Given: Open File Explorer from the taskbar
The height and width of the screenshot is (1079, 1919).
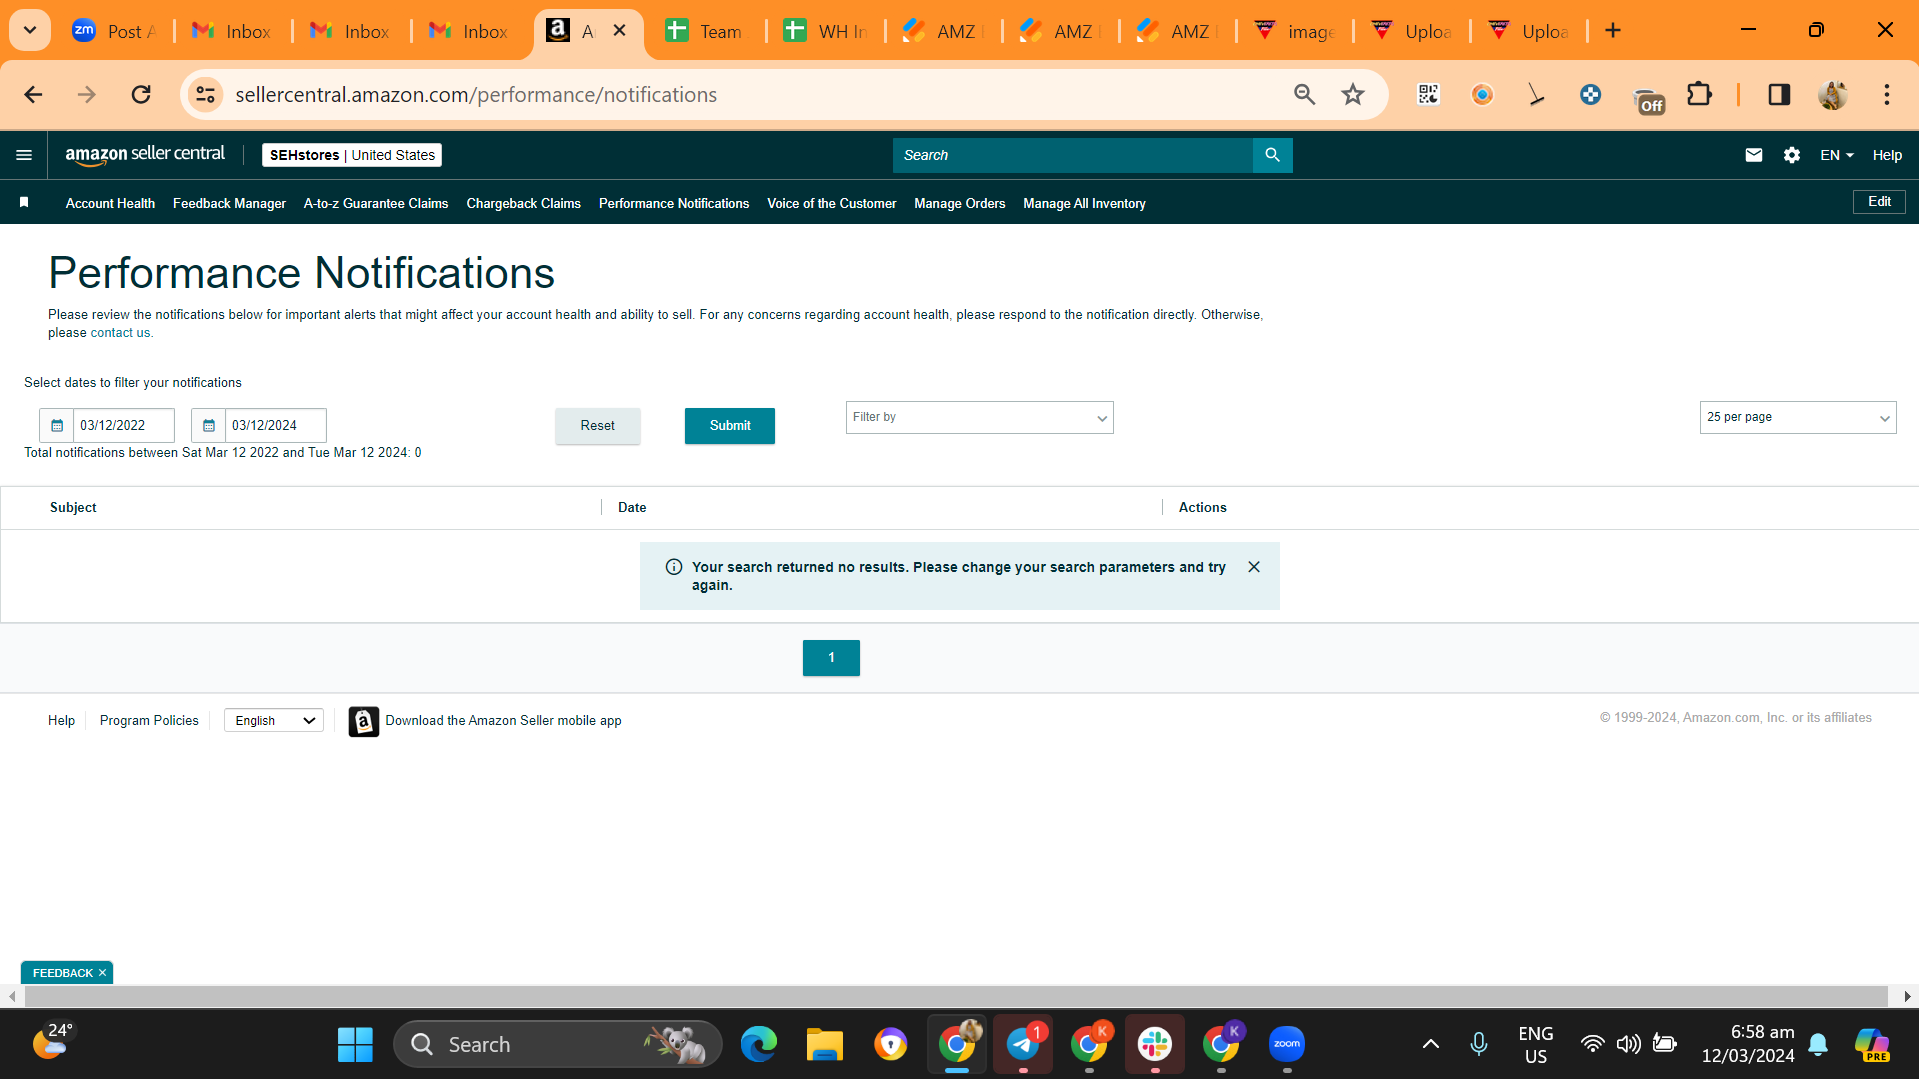Looking at the screenshot, I should (x=825, y=1044).
